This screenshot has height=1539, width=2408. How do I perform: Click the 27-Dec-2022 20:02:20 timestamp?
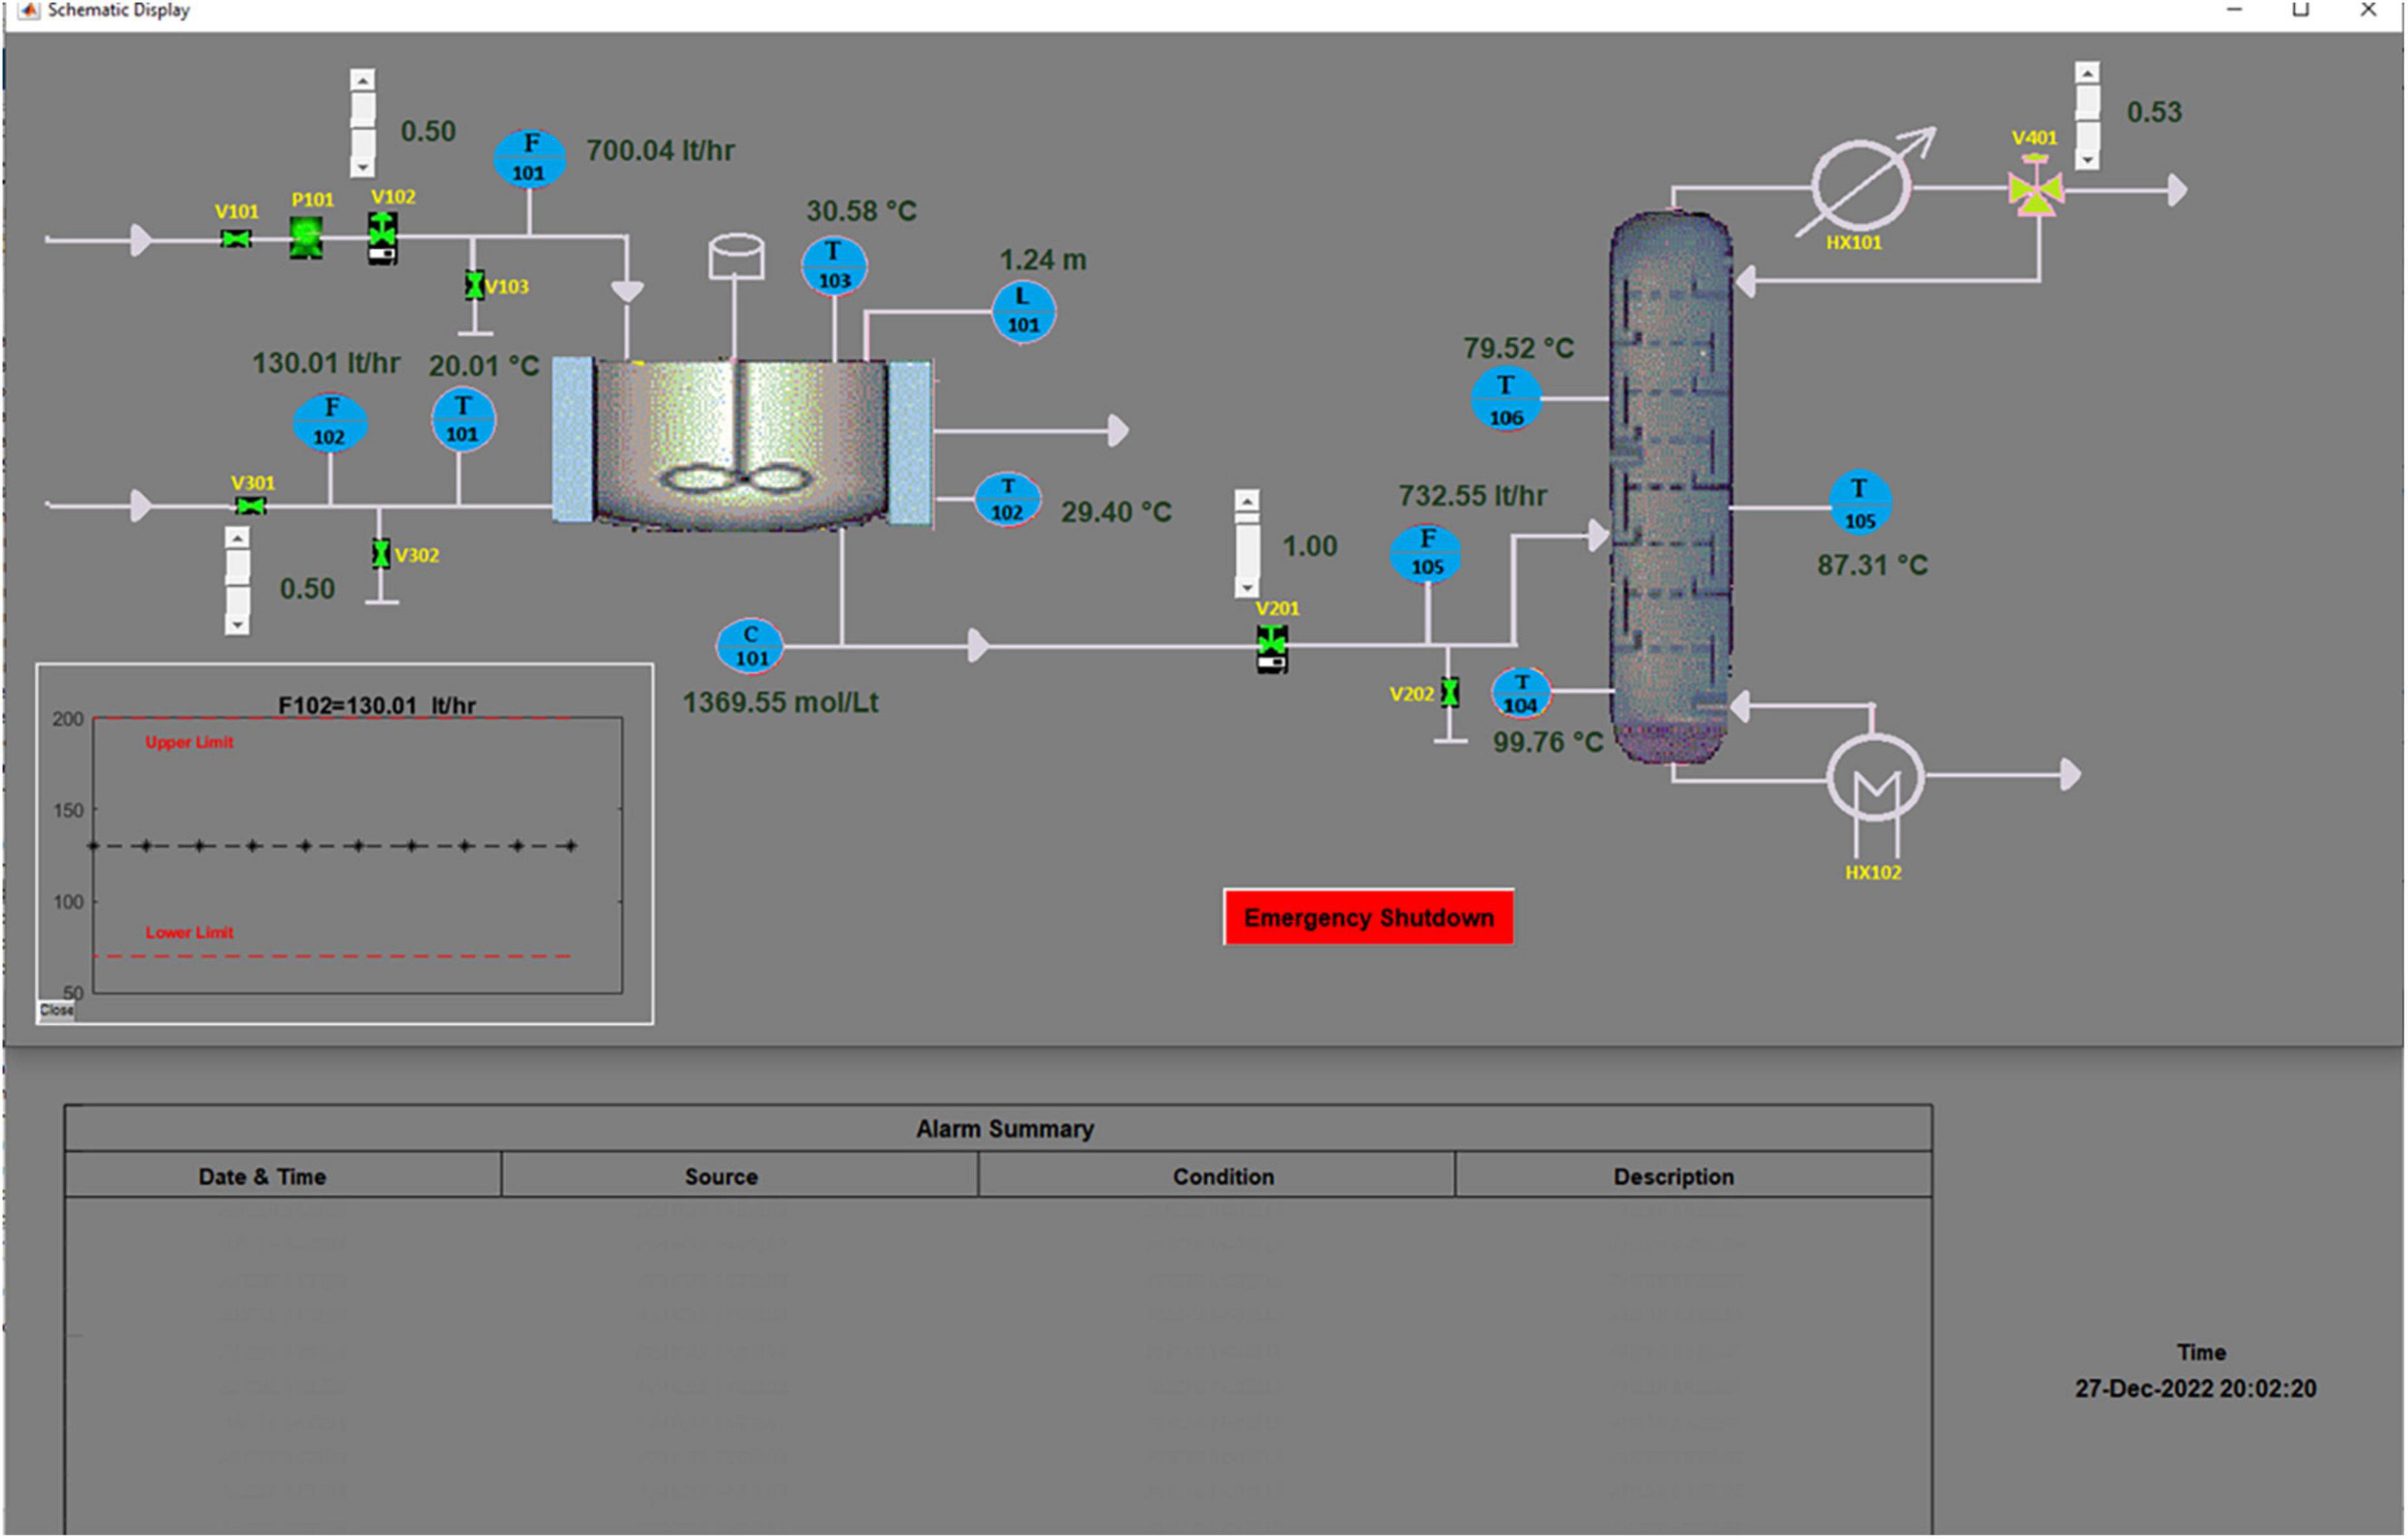coord(2195,1388)
